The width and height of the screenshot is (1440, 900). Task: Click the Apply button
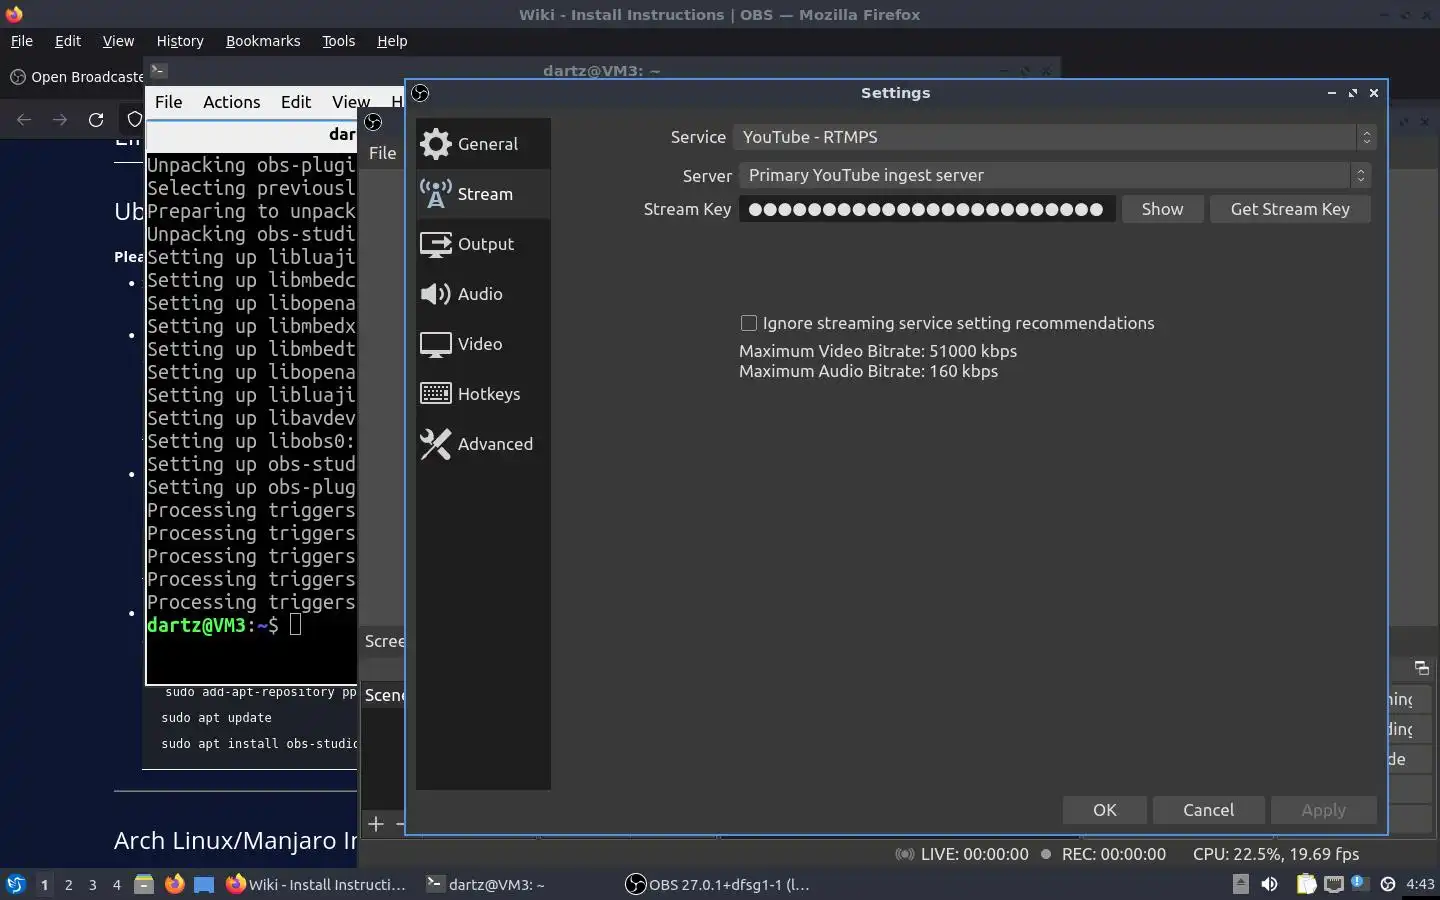[x=1323, y=810]
